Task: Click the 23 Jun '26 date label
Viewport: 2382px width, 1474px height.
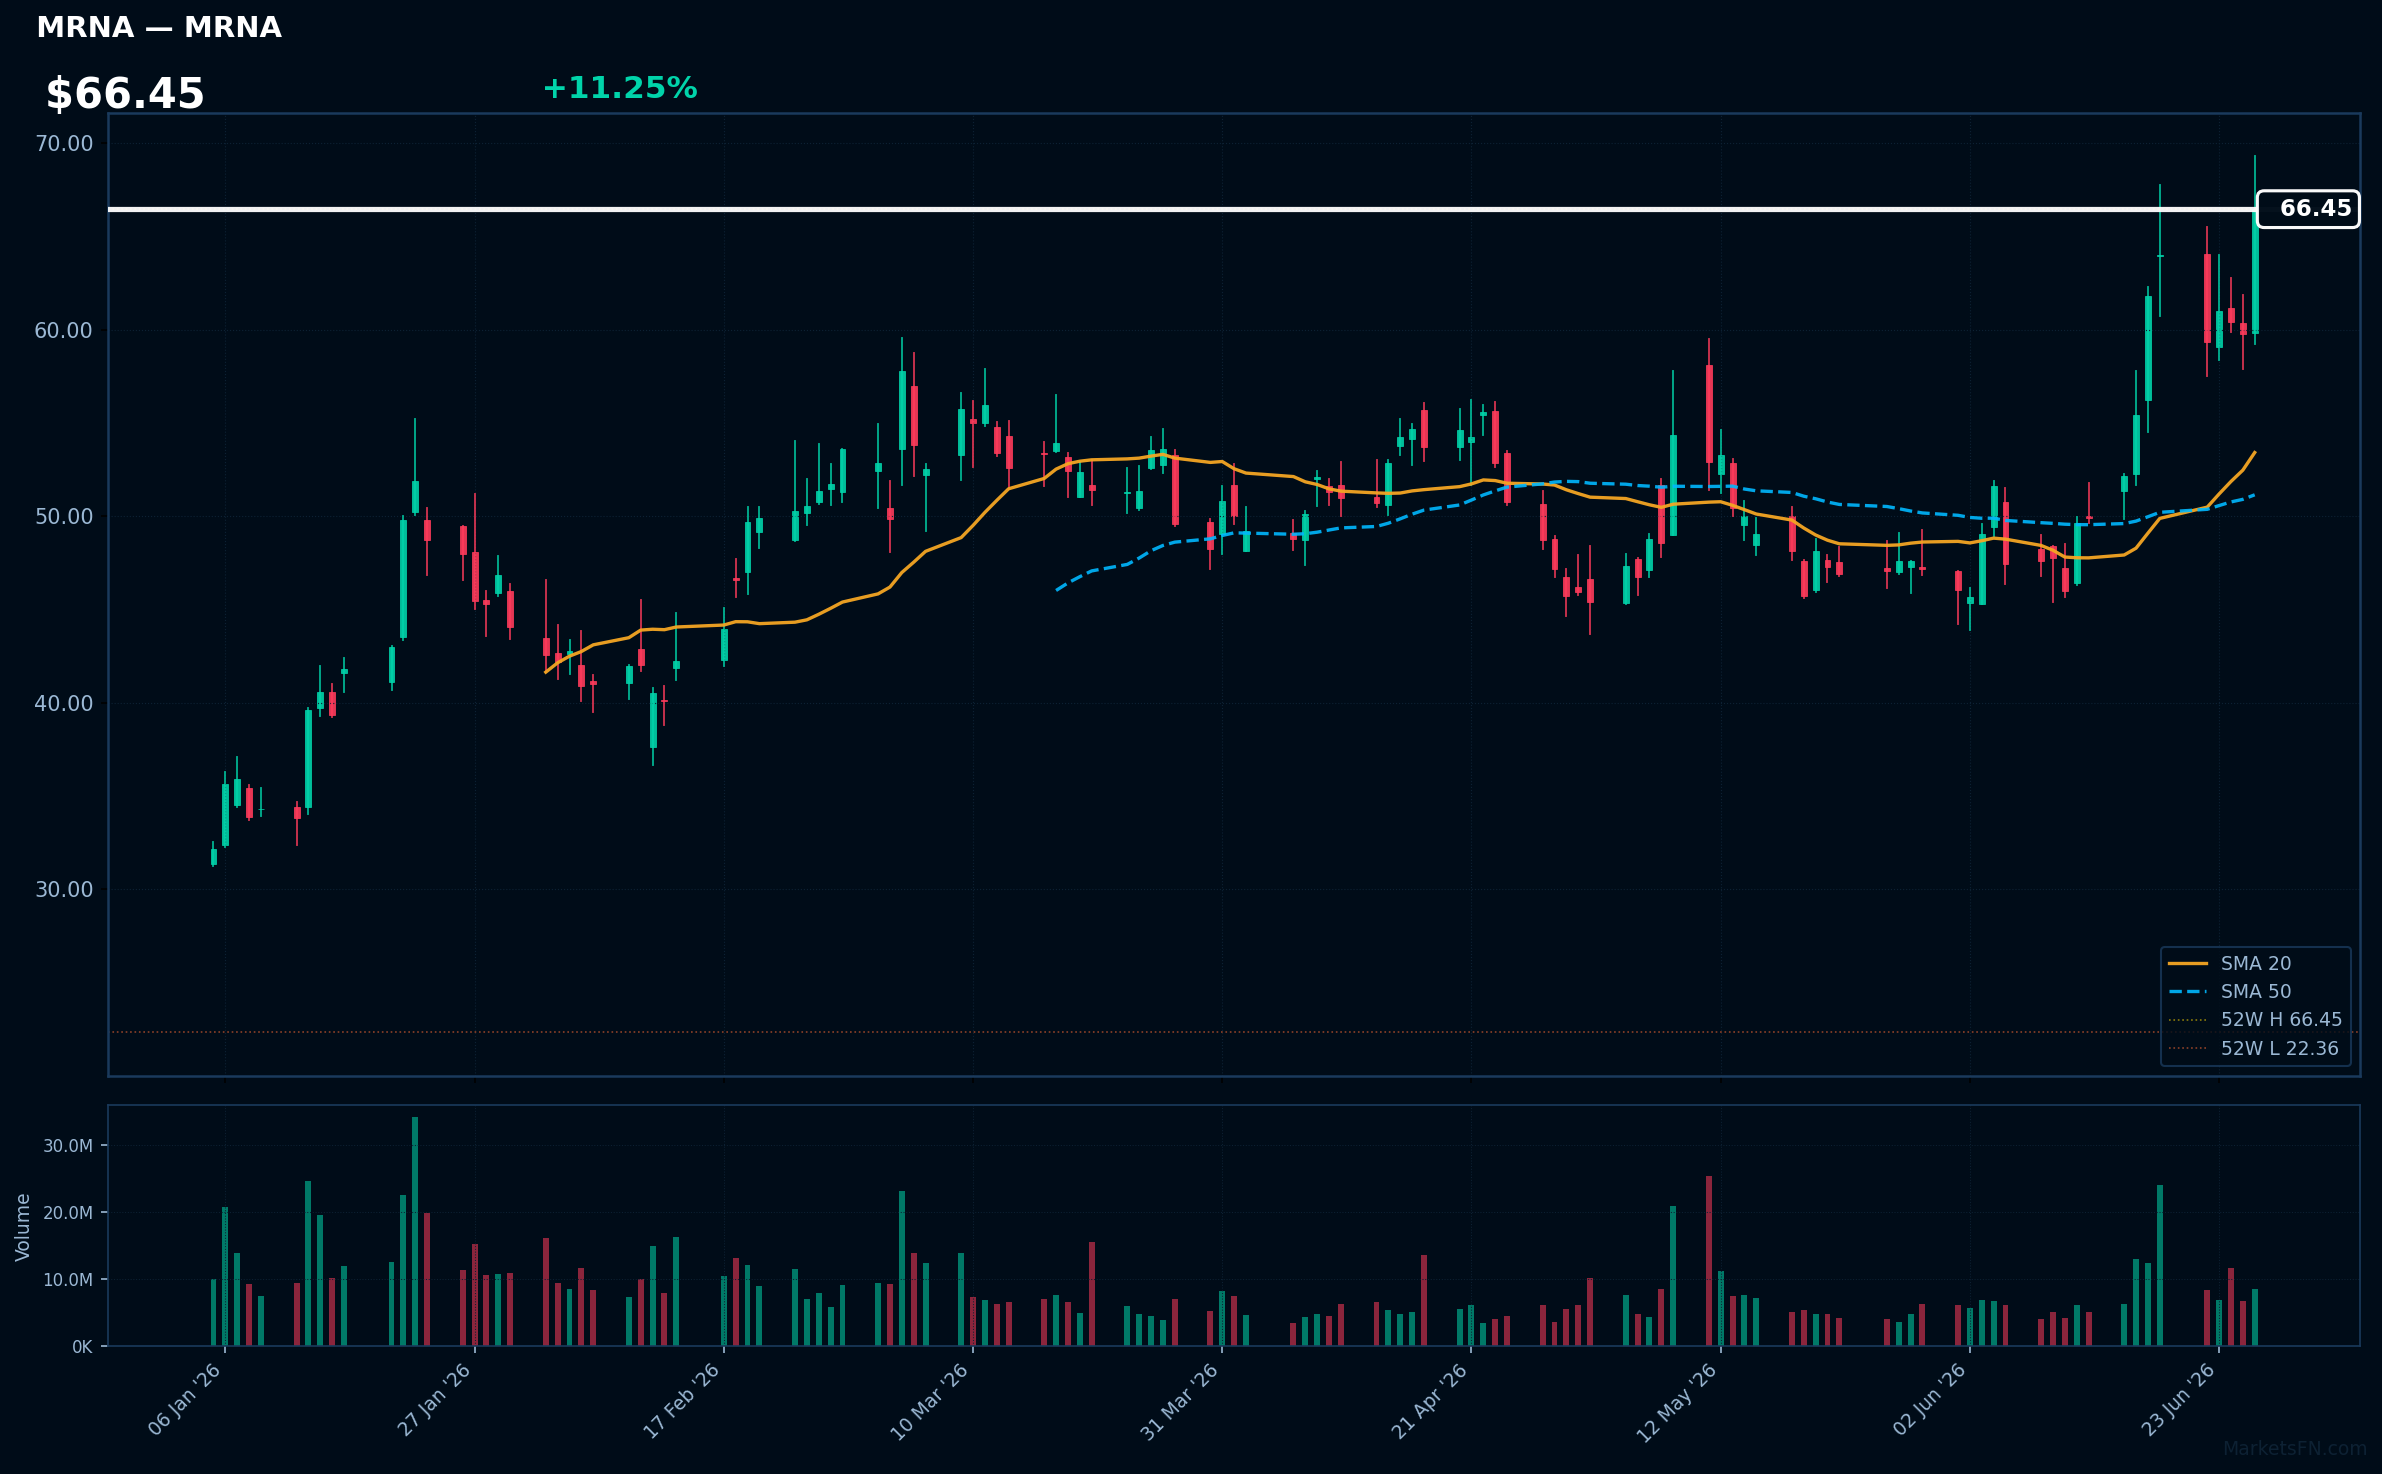Action: tap(2179, 1400)
